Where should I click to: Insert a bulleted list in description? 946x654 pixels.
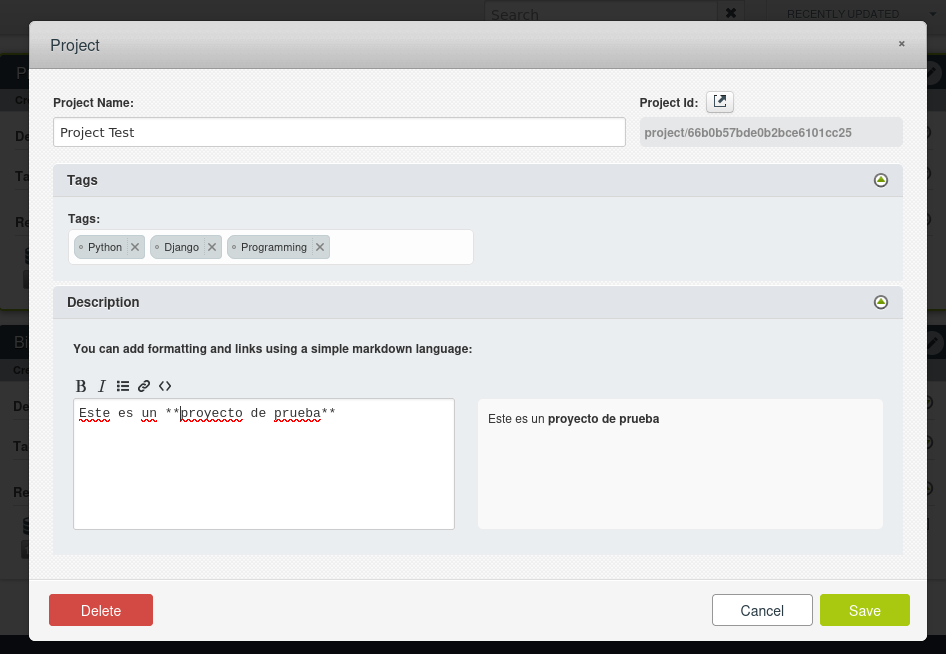coord(123,386)
